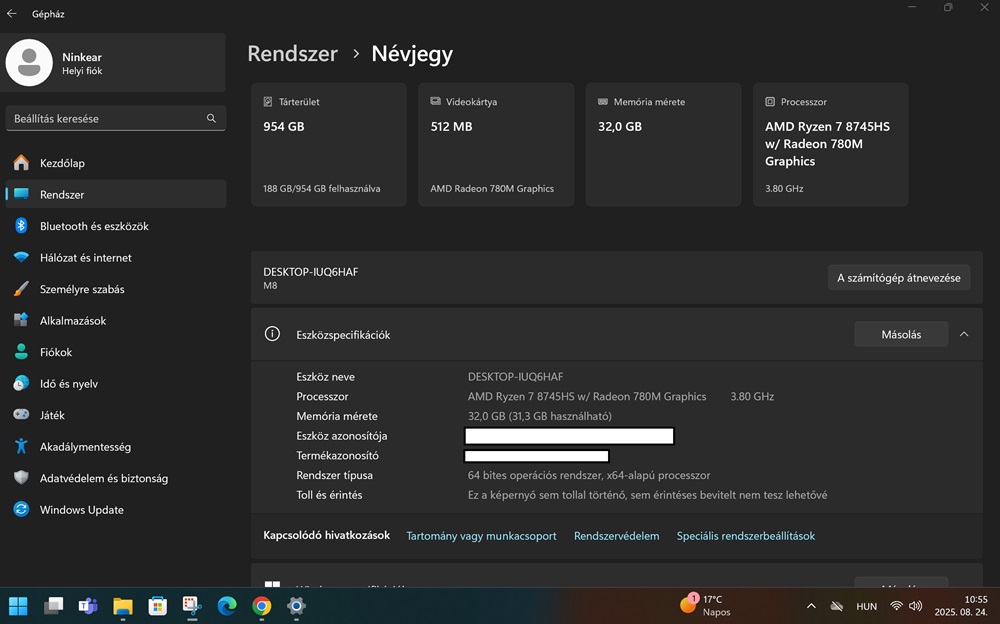The height and width of the screenshot is (624, 1000).
Task: Open Személyre szabás page
Action: (x=82, y=289)
